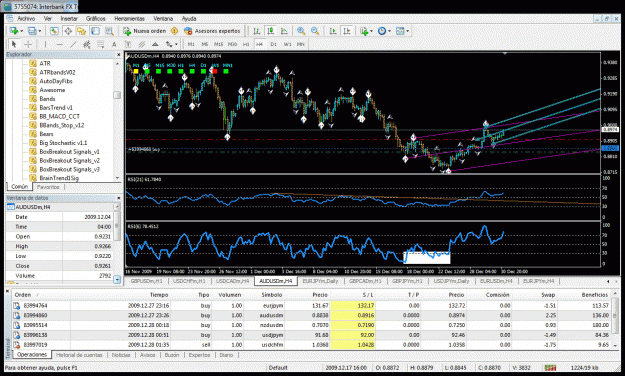The width and height of the screenshot is (625, 376).
Task: Expand the Periods dropdown arrow
Action: click(x=389, y=31)
